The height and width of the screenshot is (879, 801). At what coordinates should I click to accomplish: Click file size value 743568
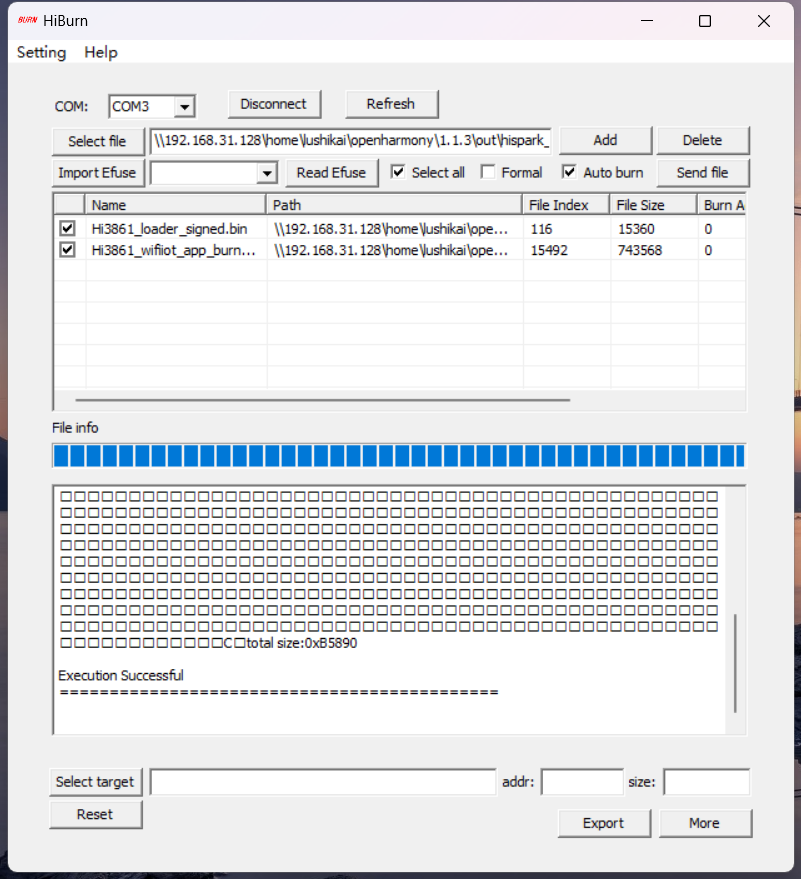(x=640, y=250)
